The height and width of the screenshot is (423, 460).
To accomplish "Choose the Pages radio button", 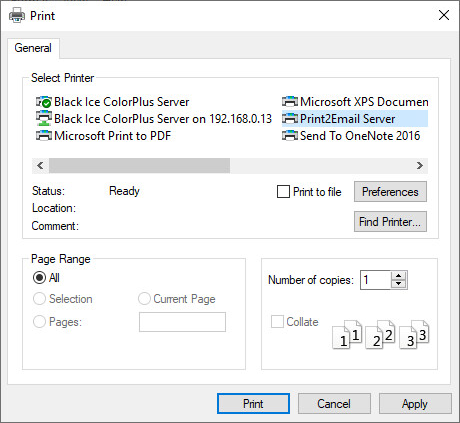I will pos(39,322).
